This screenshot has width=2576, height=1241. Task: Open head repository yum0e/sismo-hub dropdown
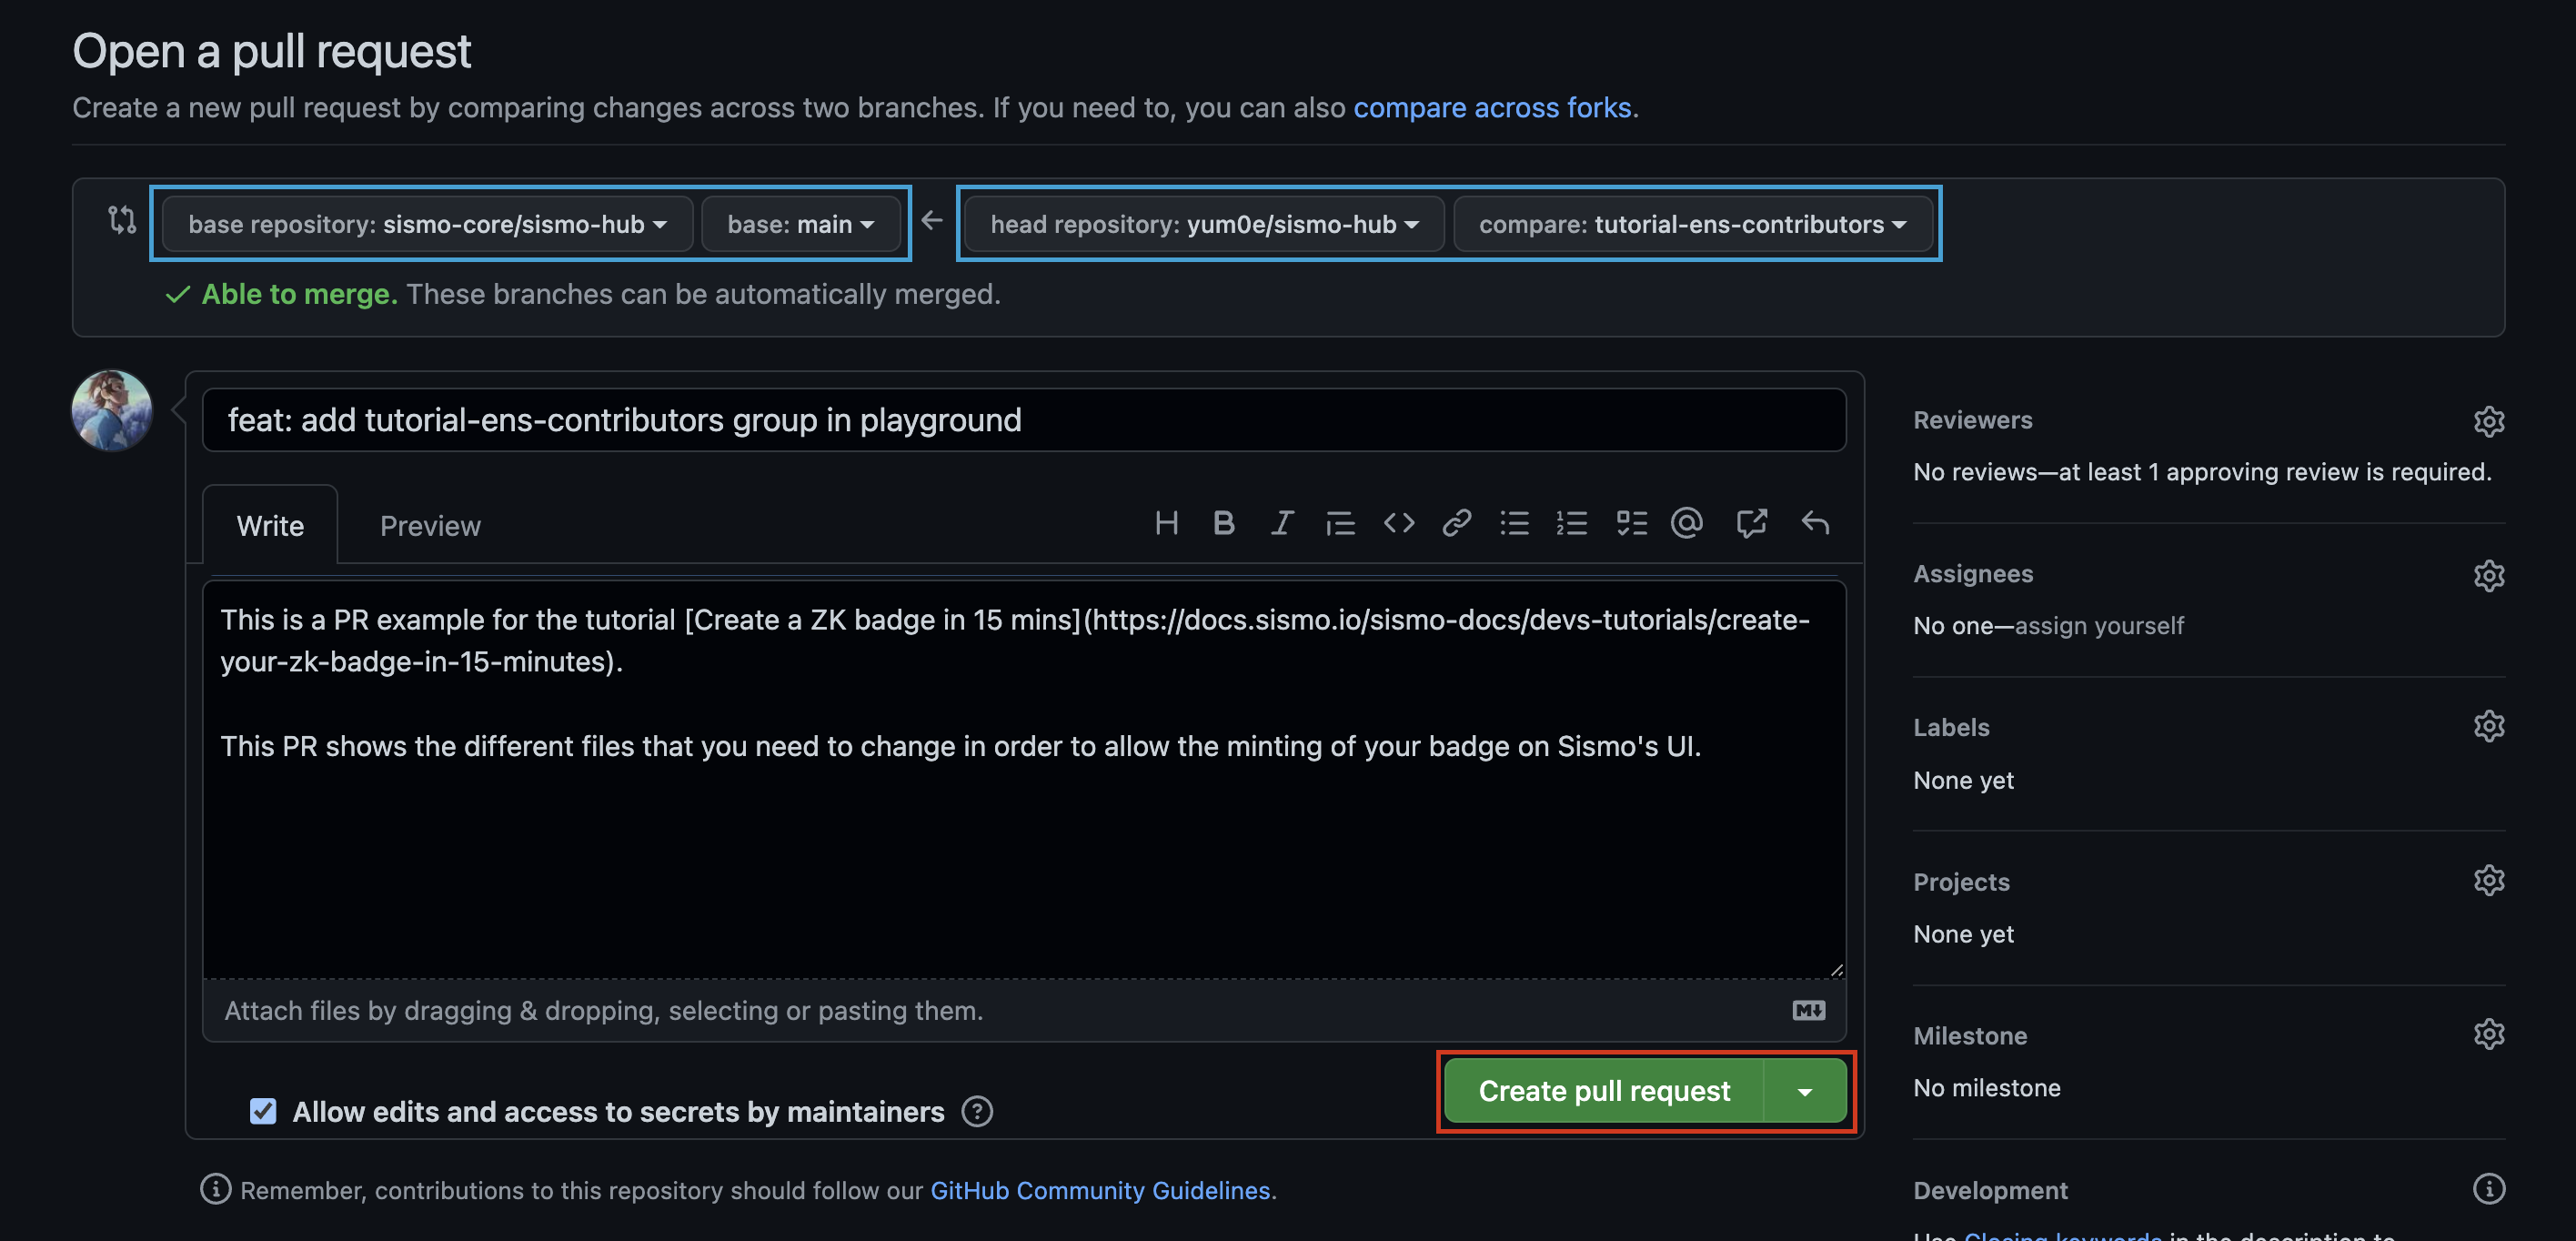click(1204, 224)
